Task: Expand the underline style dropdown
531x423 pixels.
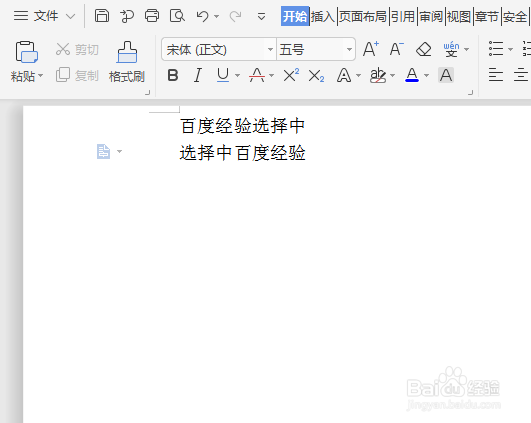Action: point(237,76)
